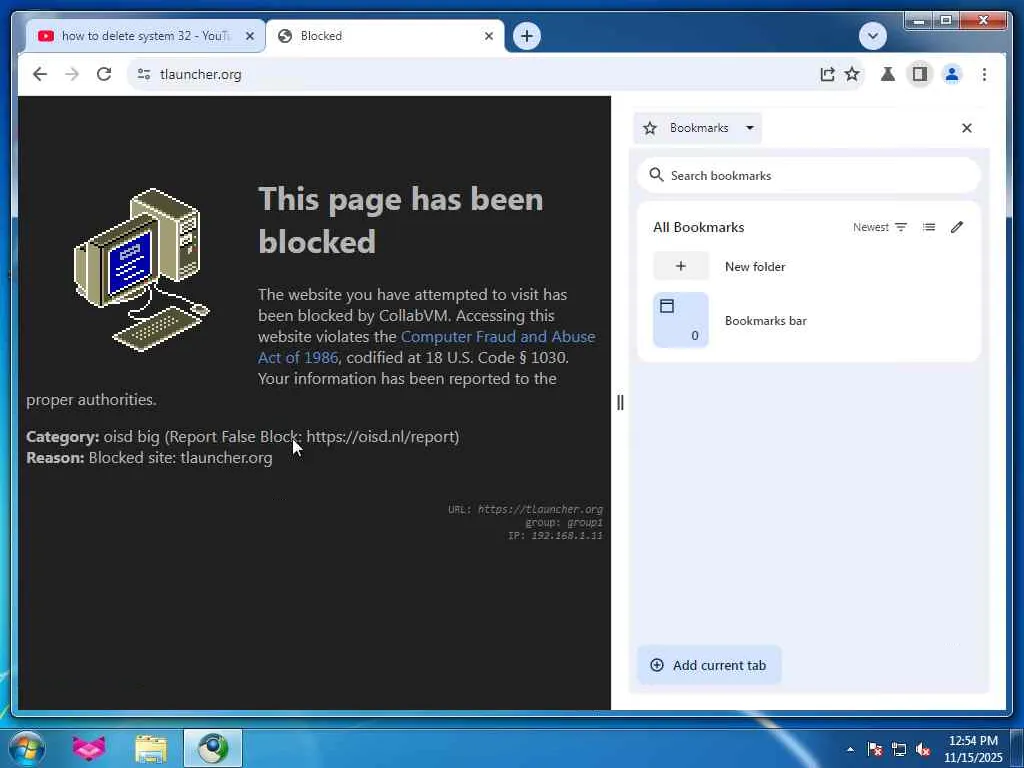Click the browser icon on the taskbar
This screenshot has width=1024, height=768.
coord(213,748)
